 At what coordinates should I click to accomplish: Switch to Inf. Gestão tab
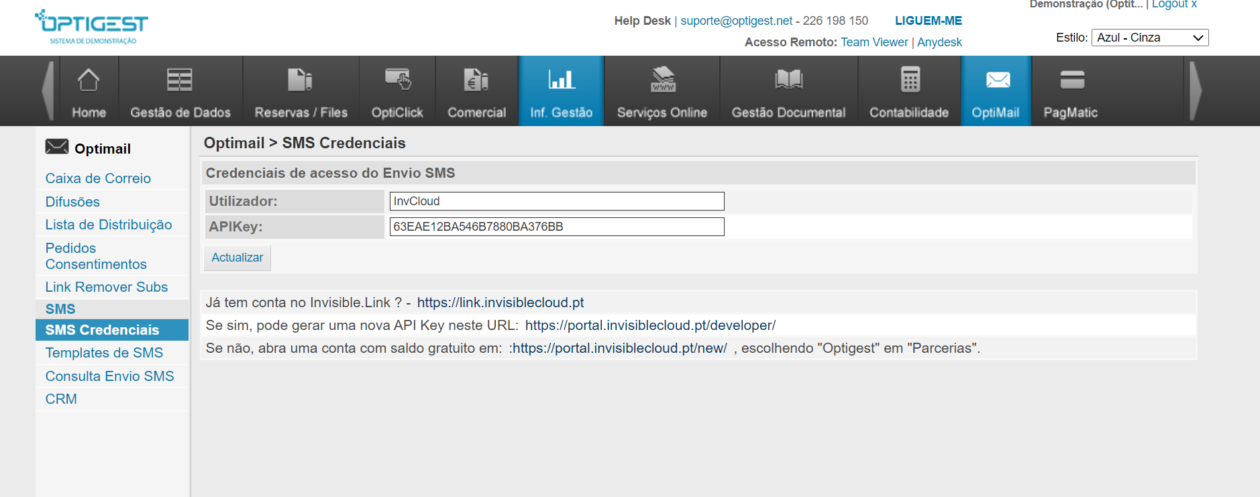coord(561,91)
